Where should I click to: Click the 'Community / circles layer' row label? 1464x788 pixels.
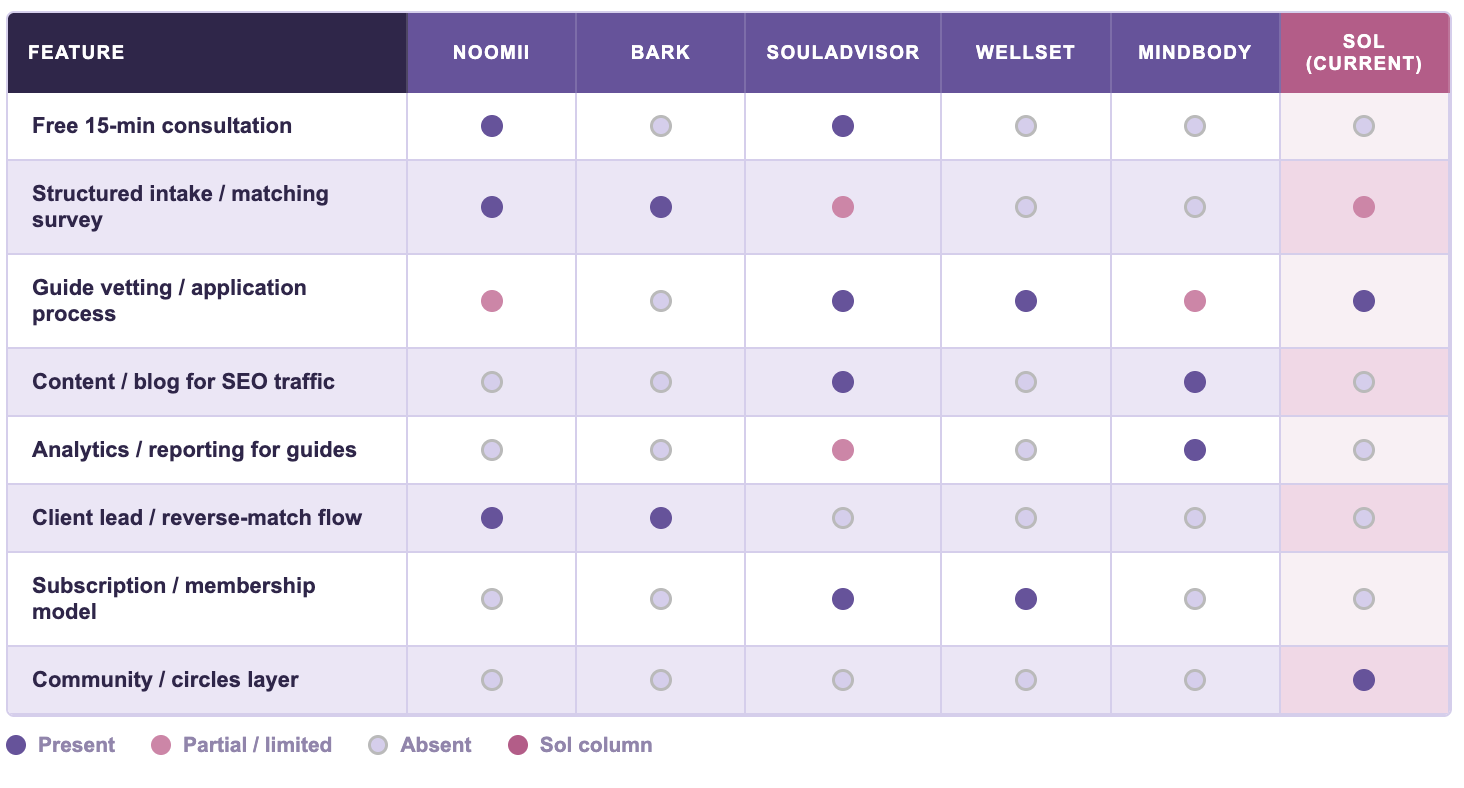165,680
